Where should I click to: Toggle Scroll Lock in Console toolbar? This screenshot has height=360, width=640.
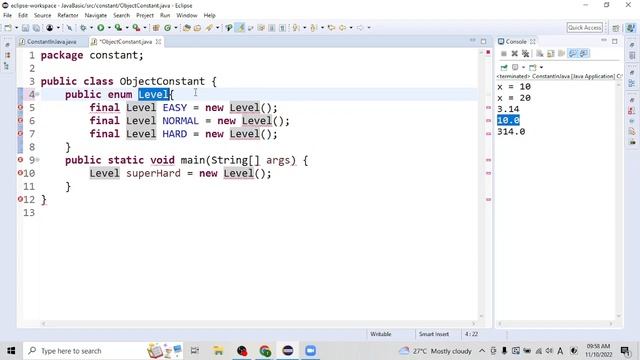click(x=551, y=53)
